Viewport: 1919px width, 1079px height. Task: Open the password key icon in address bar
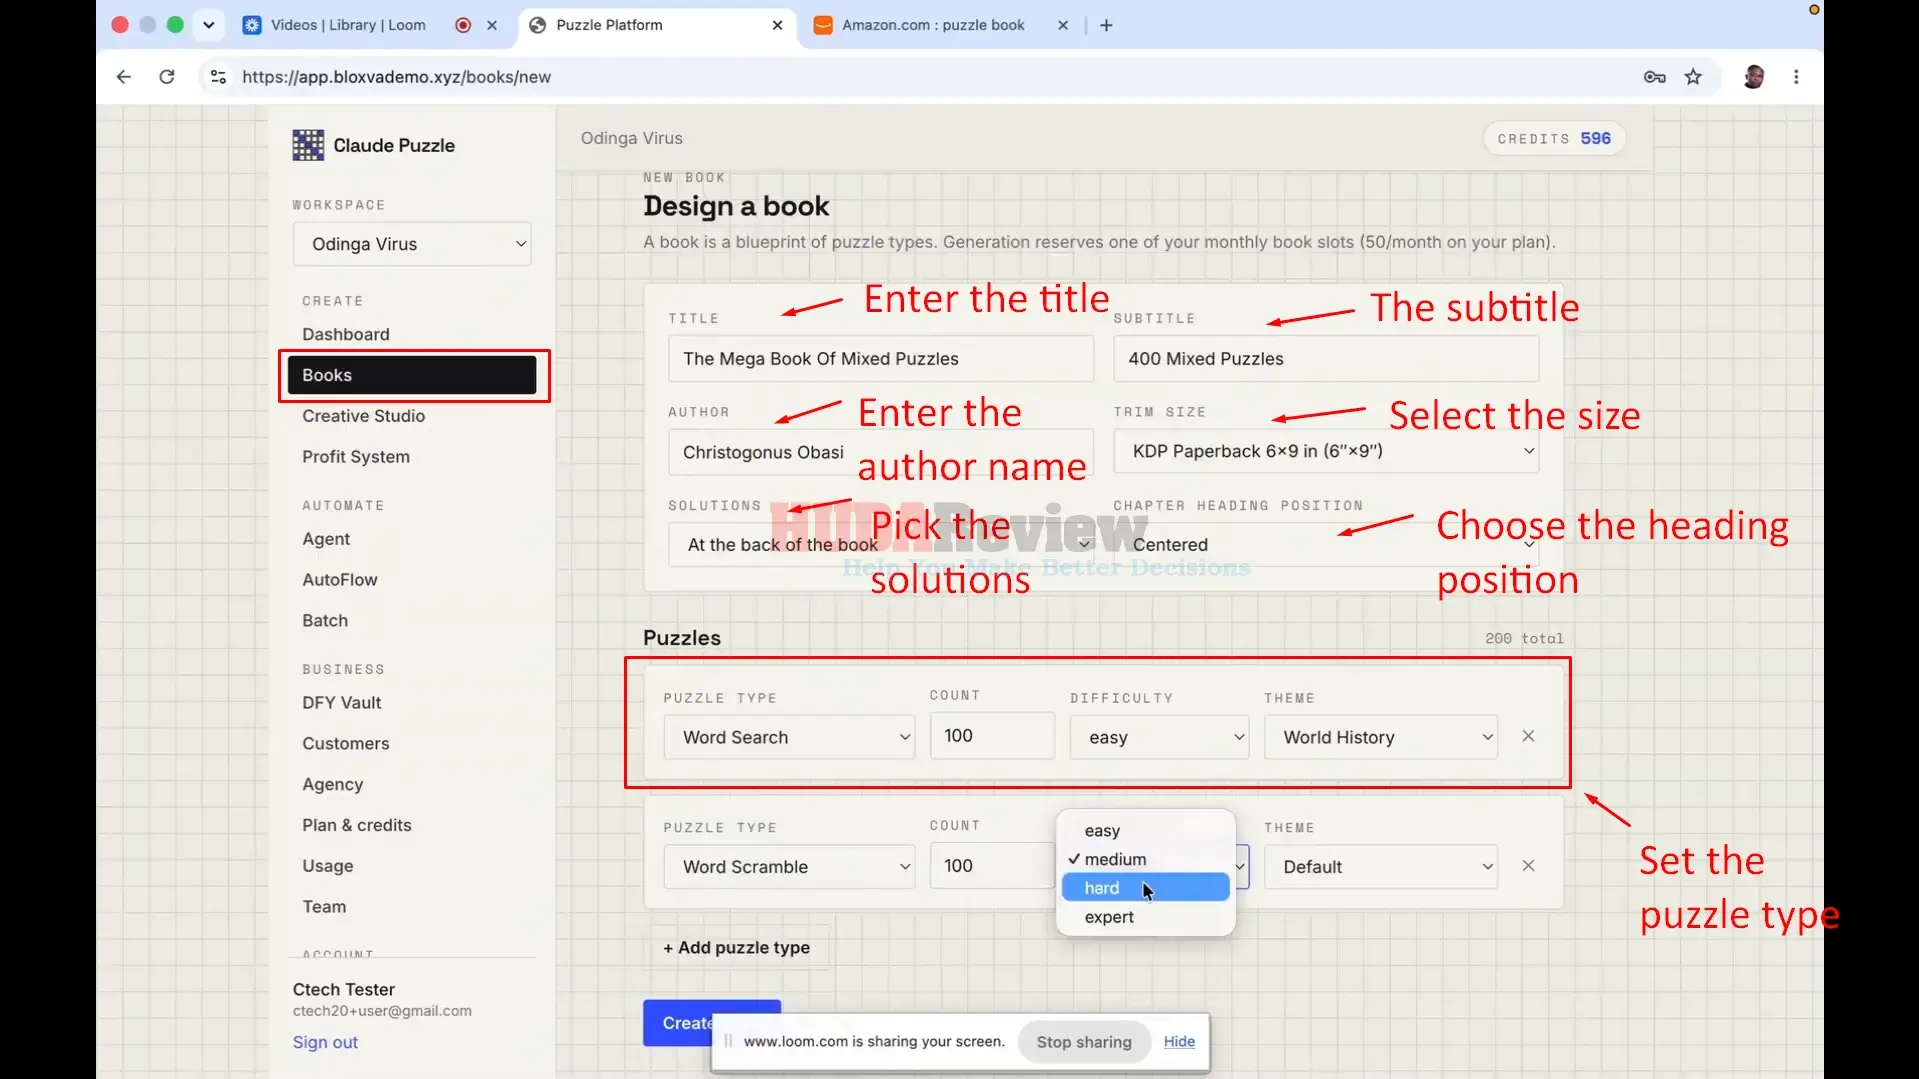point(1654,77)
